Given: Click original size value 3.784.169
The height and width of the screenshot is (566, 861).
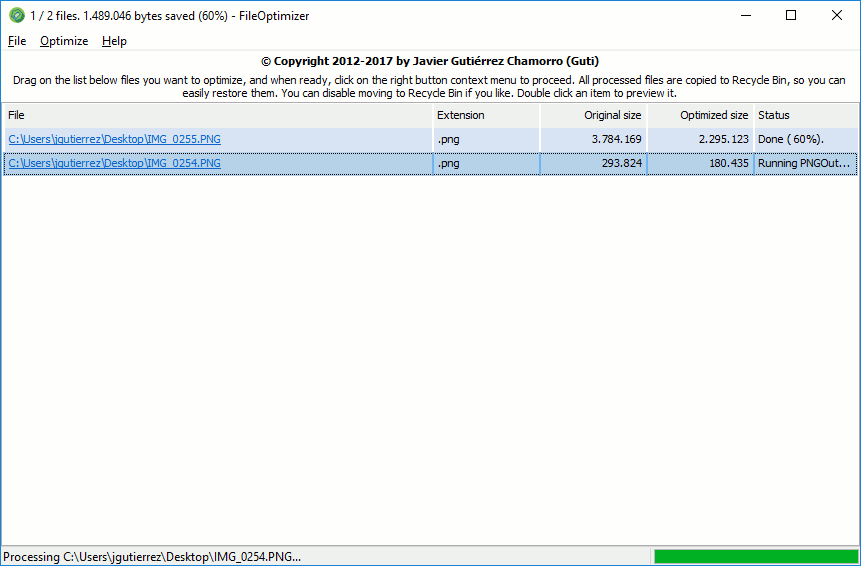Looking at the screenshot, I should point(616,139).
